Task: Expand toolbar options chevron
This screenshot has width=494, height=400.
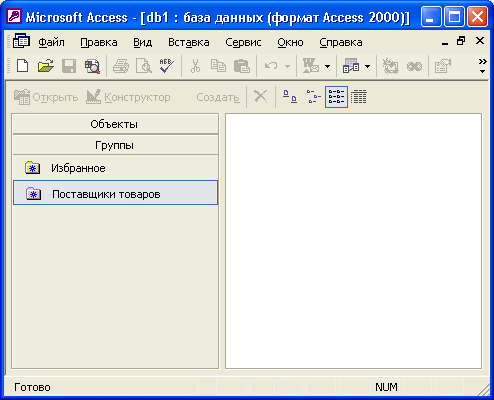Action: (482, 66)
